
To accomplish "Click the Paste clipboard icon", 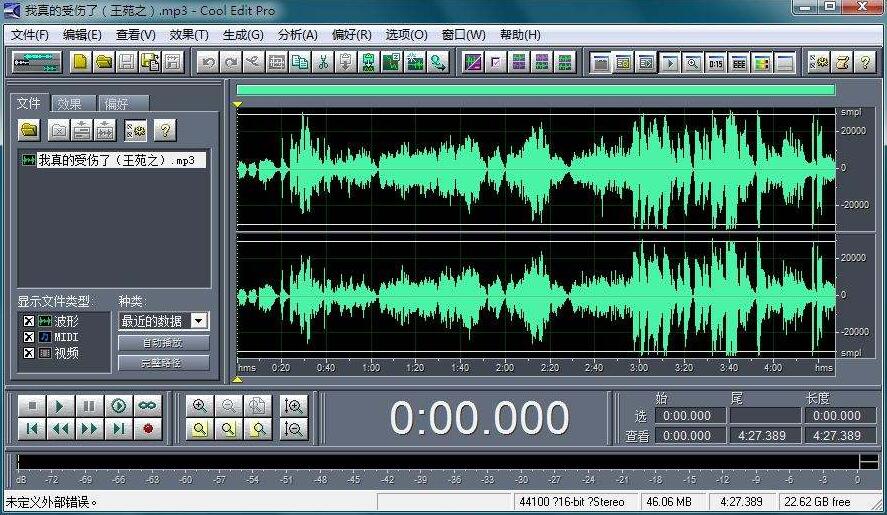I will coord(346,62).
